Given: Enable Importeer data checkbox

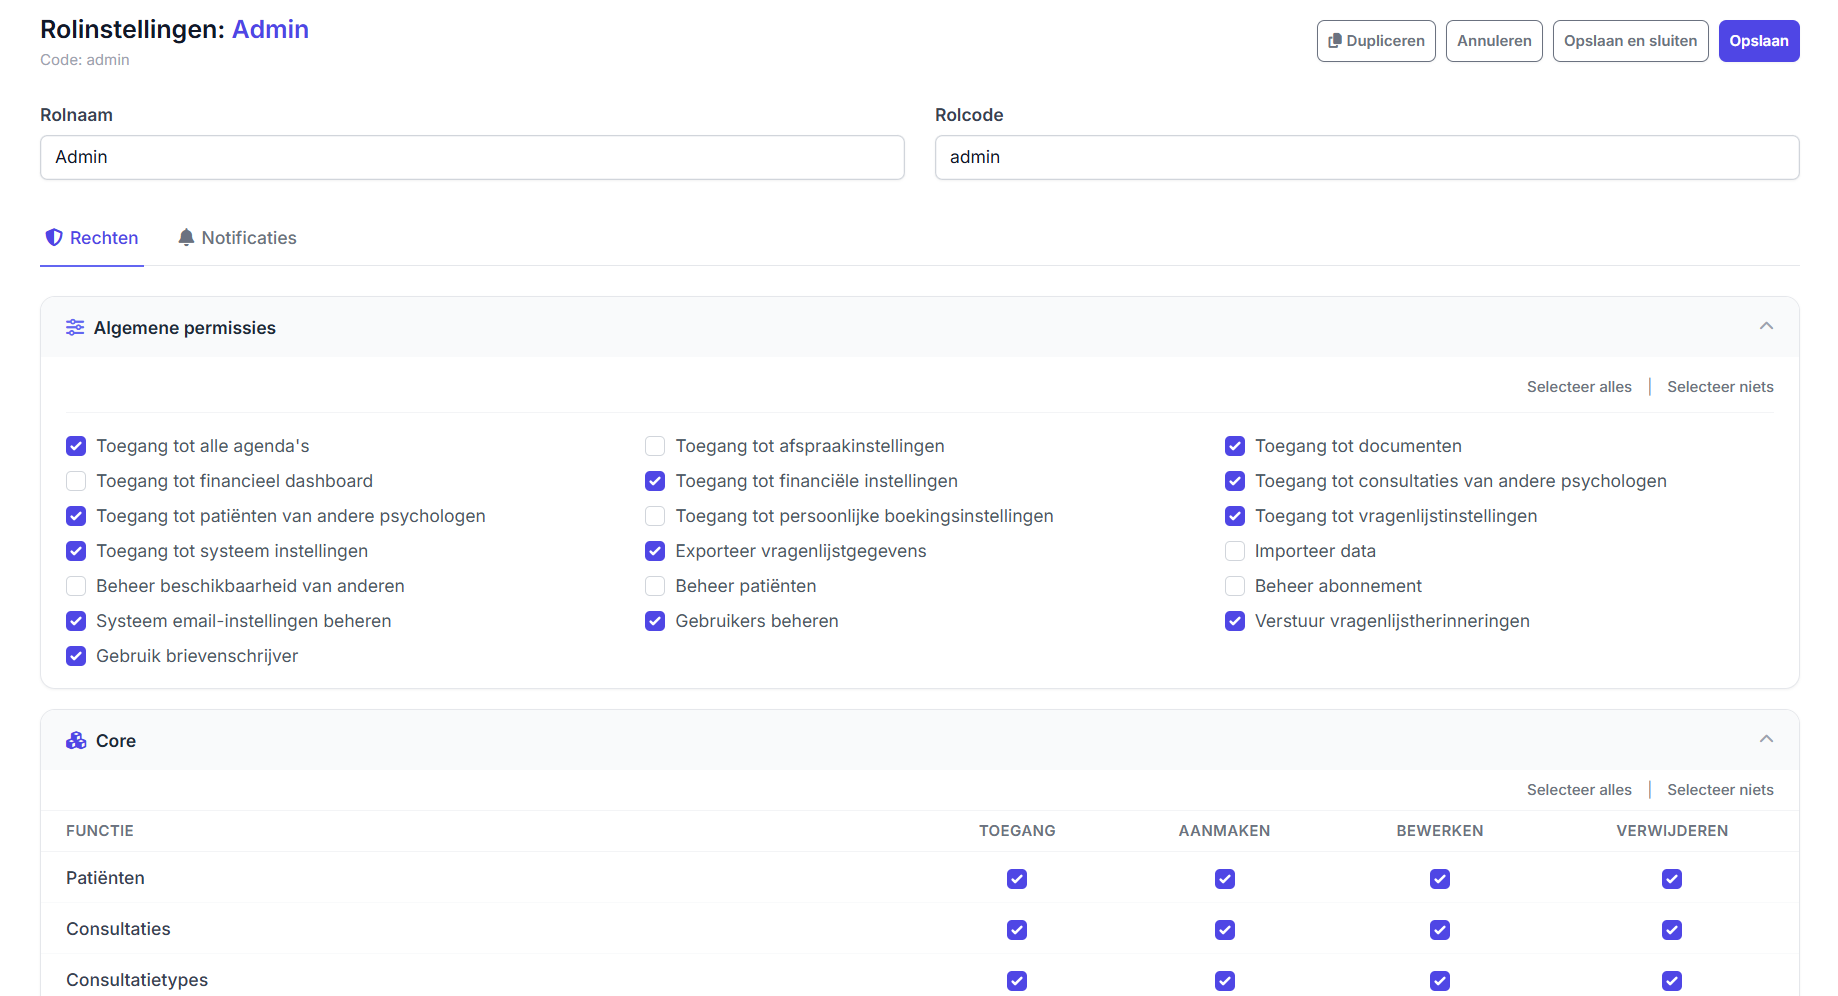Looking at the screenshot, I should tap(1235, 551).
